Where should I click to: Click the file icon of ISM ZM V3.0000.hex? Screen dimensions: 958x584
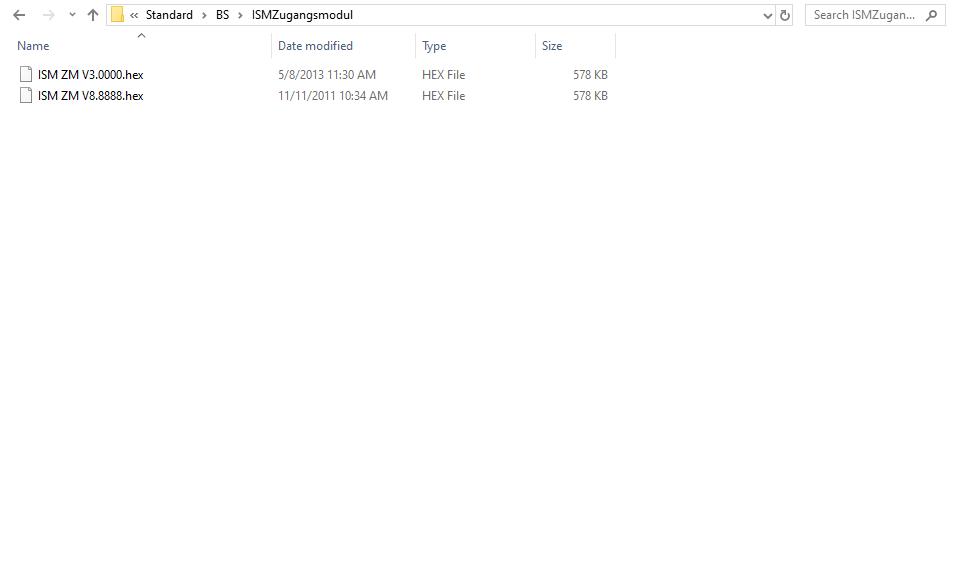pos(26,74)
